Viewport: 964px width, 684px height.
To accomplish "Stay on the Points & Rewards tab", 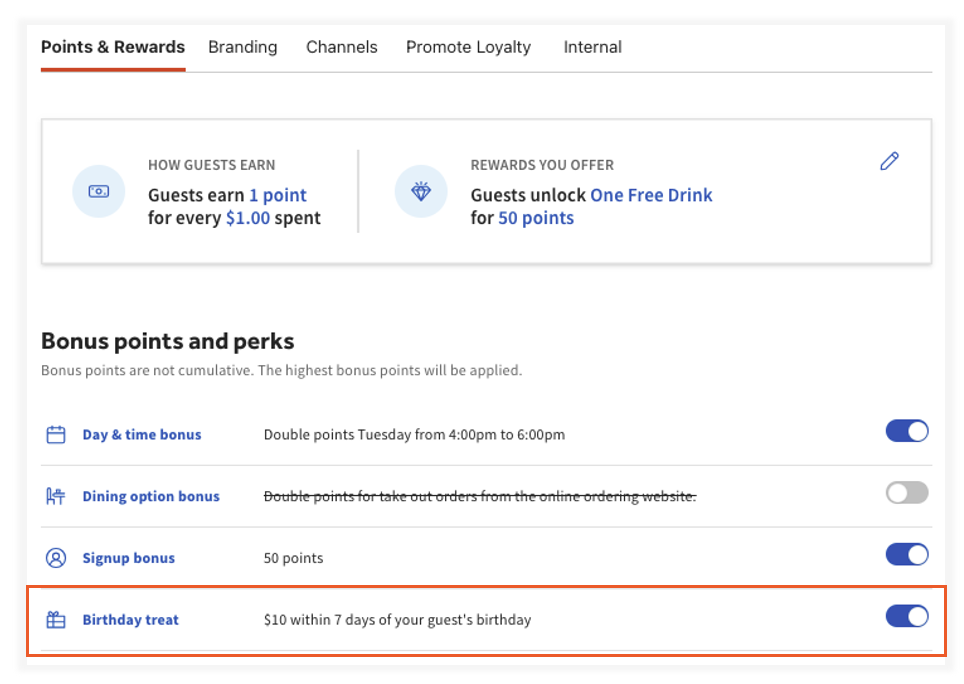I will [112, 47].
